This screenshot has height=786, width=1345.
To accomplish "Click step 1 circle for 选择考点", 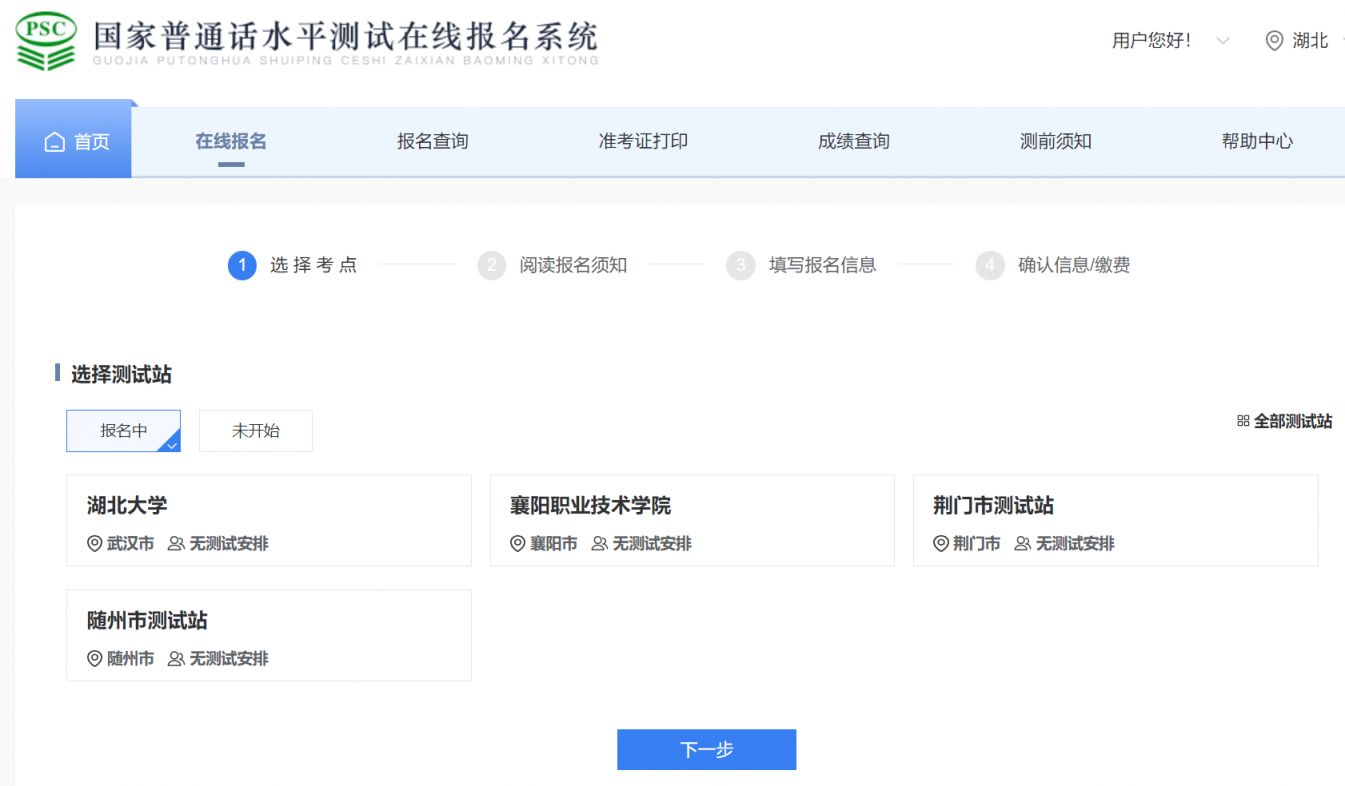I will (x=242, y=266).
